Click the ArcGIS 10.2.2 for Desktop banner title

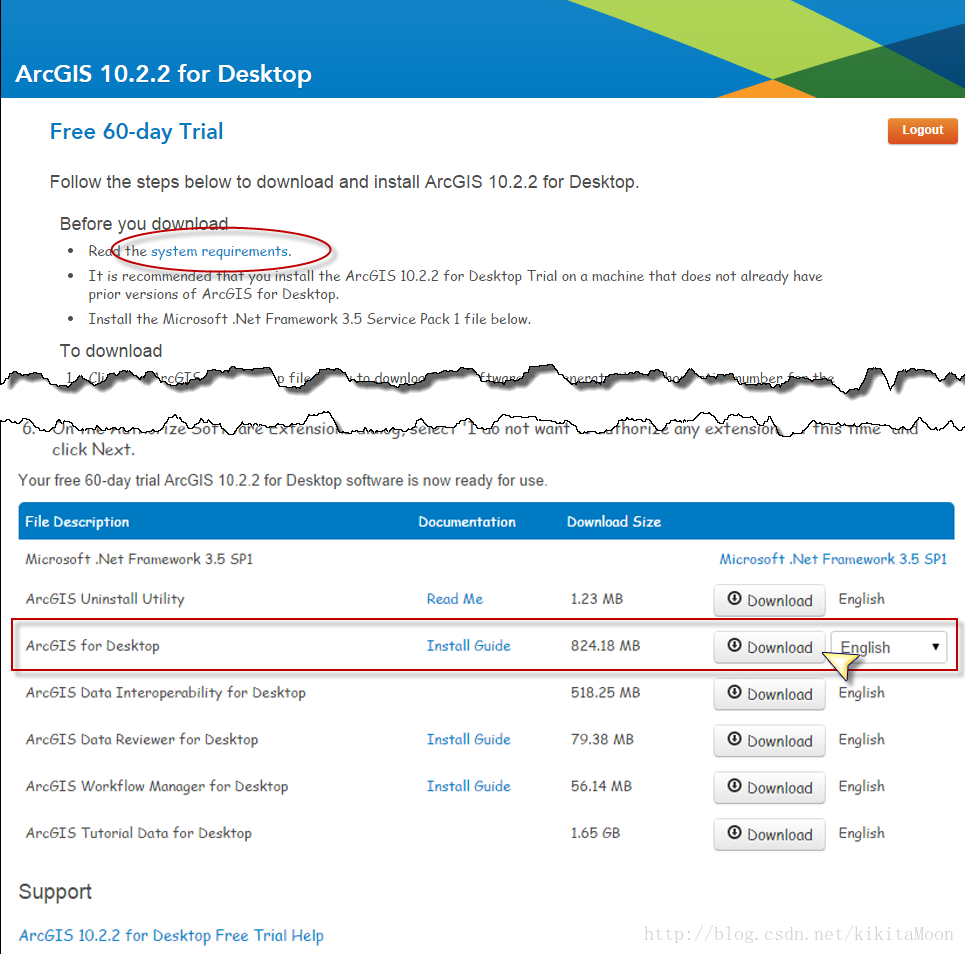tap(163, 74)
